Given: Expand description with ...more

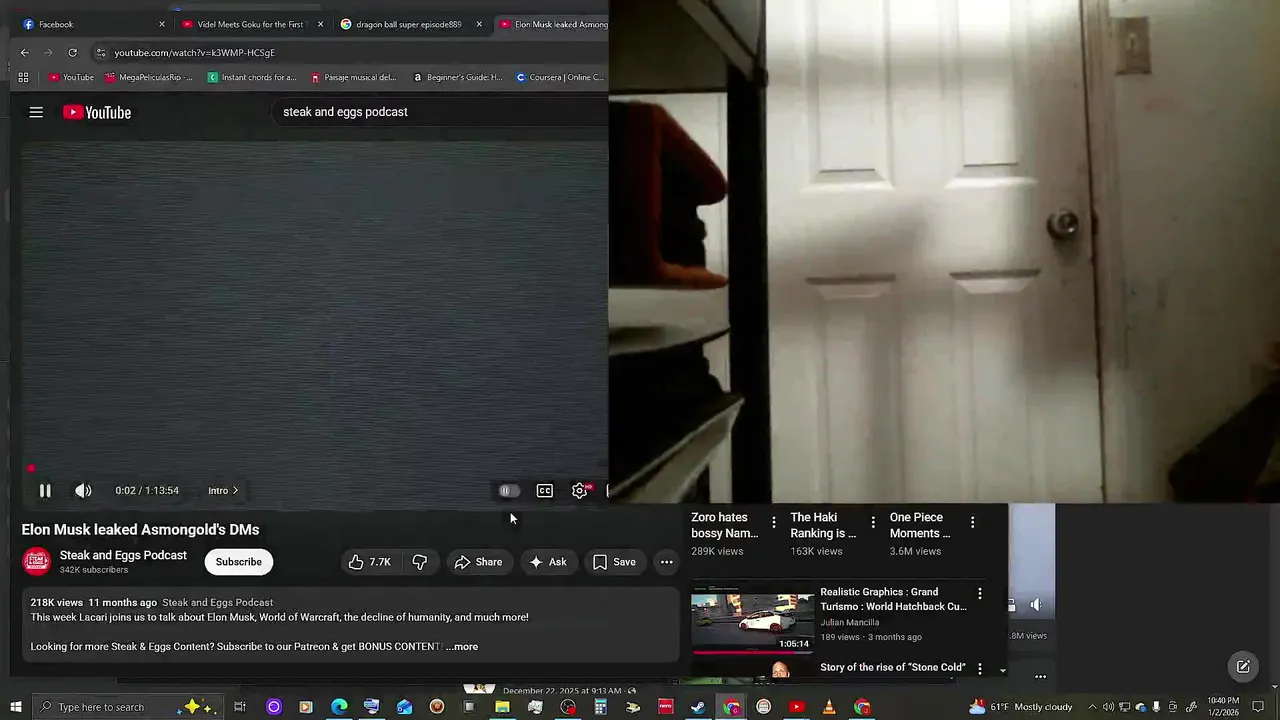Looking at the screenshot, I should coord(462,646).
